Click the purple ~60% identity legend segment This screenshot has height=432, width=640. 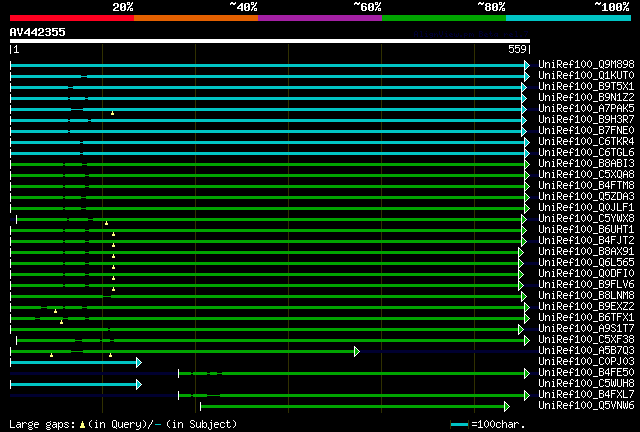(x=320, y=18)
